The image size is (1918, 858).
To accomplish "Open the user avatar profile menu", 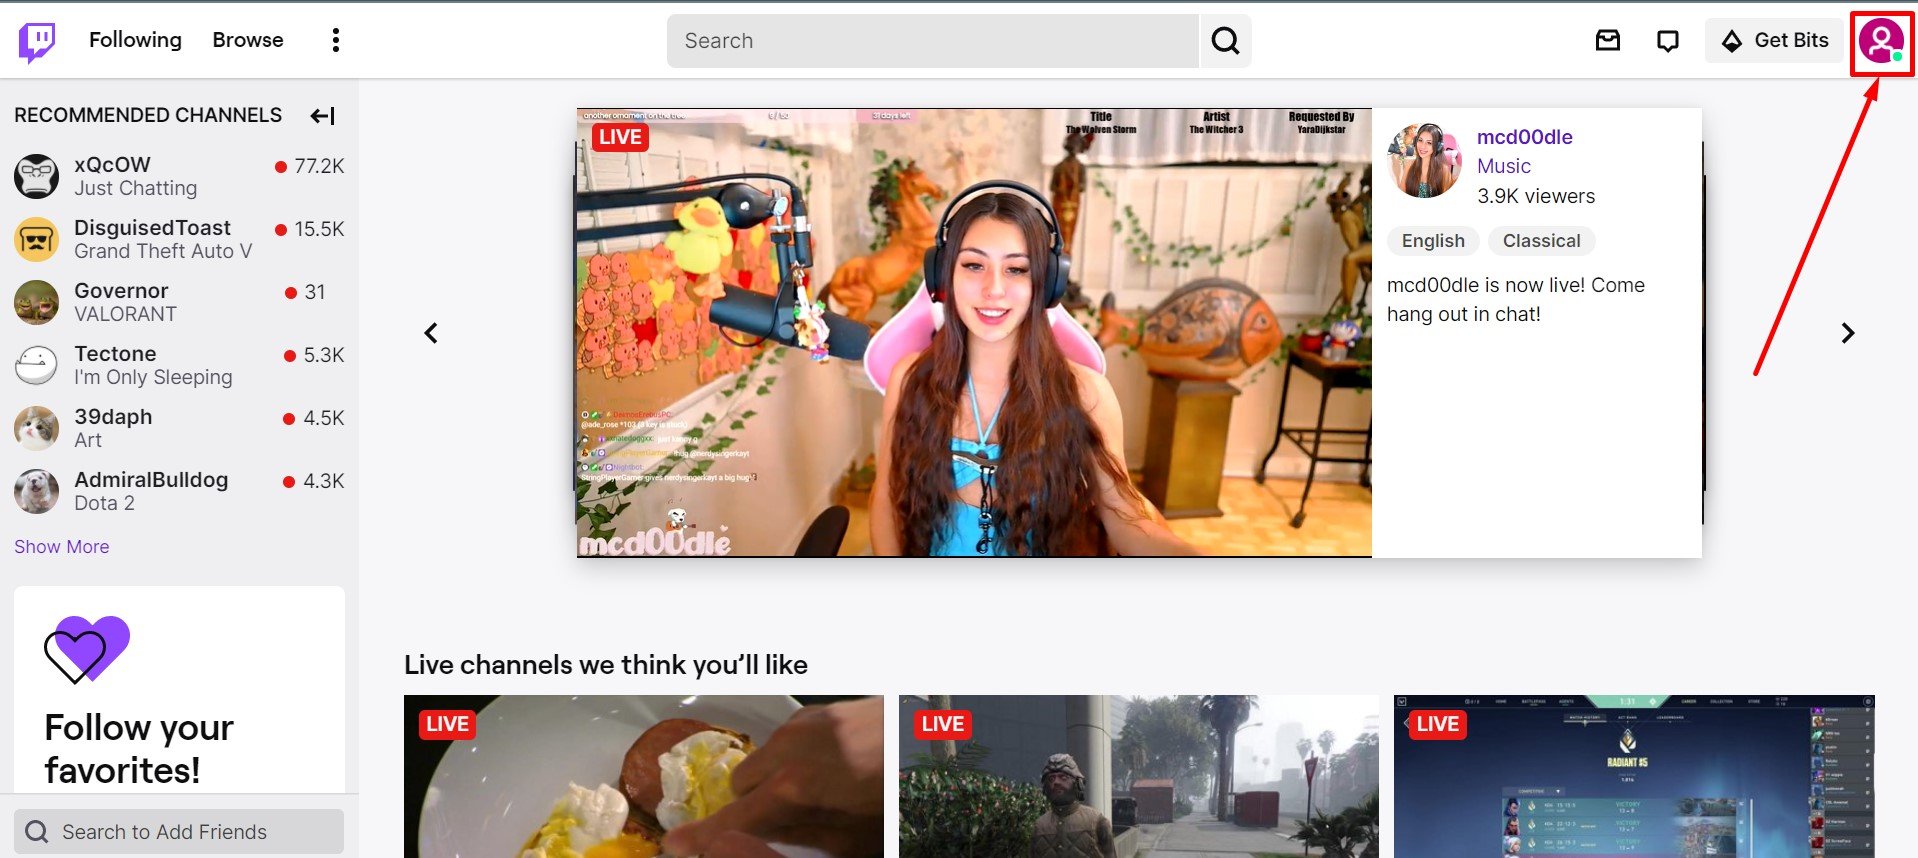I will 1881,42.
